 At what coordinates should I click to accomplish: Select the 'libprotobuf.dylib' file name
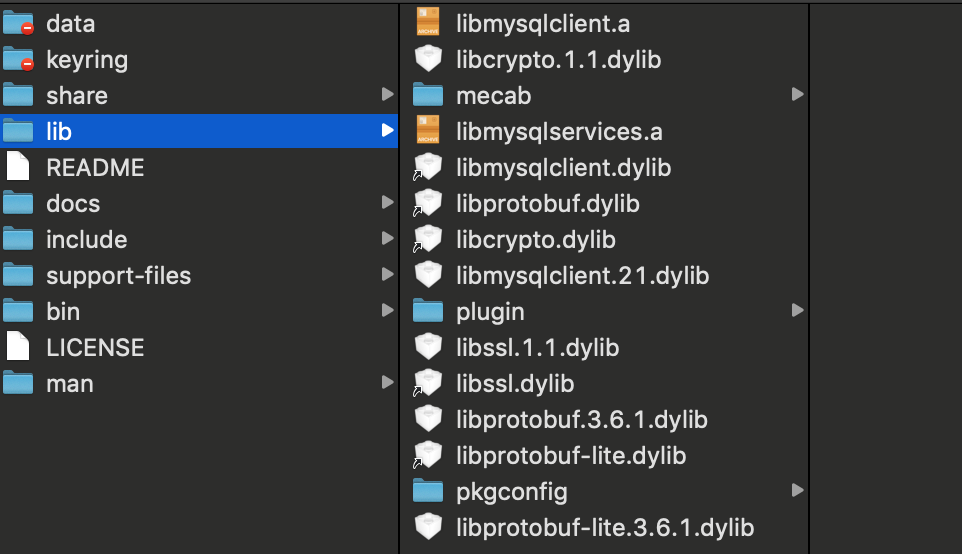548,204
